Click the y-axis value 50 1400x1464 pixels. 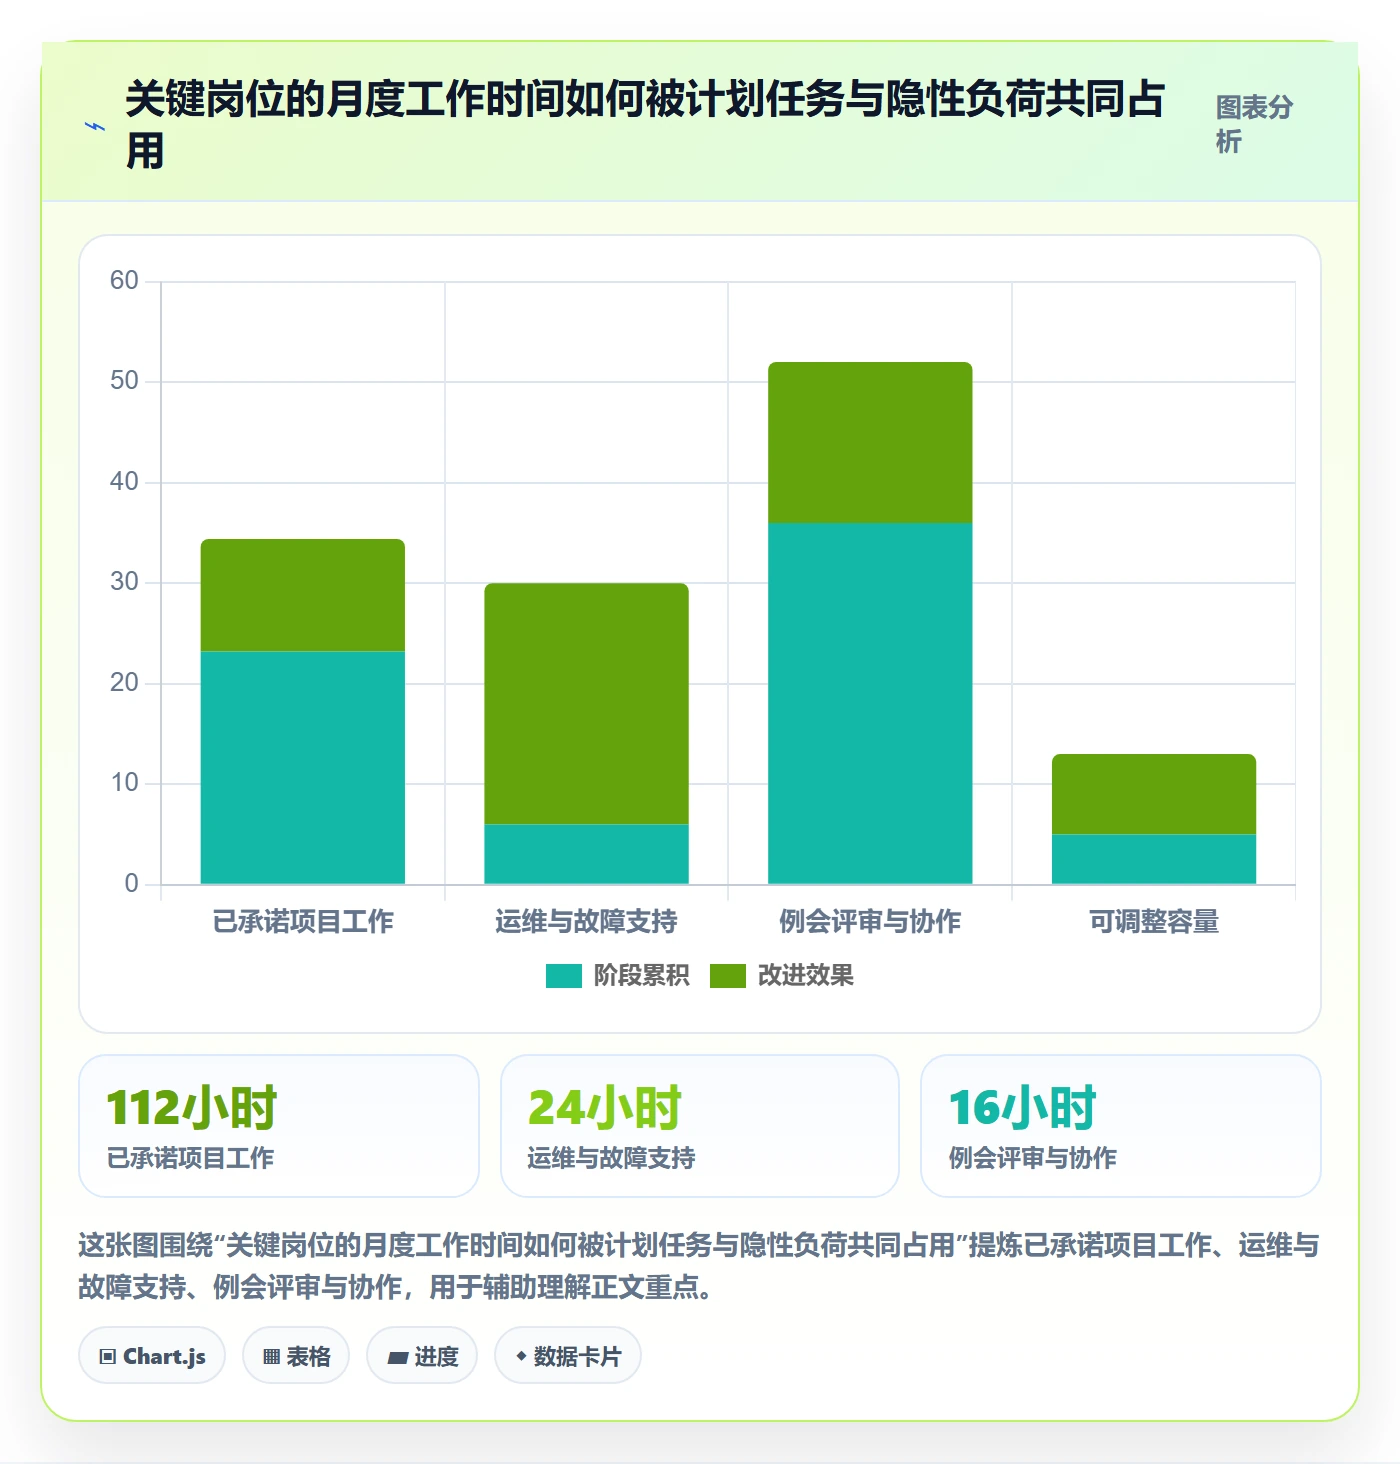click(x=124, y=381)
